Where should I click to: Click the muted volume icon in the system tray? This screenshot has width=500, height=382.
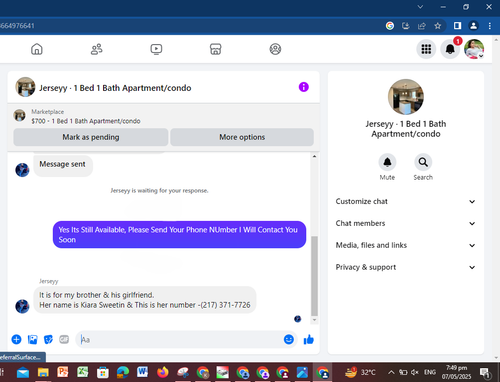click(x=415, y=372)
